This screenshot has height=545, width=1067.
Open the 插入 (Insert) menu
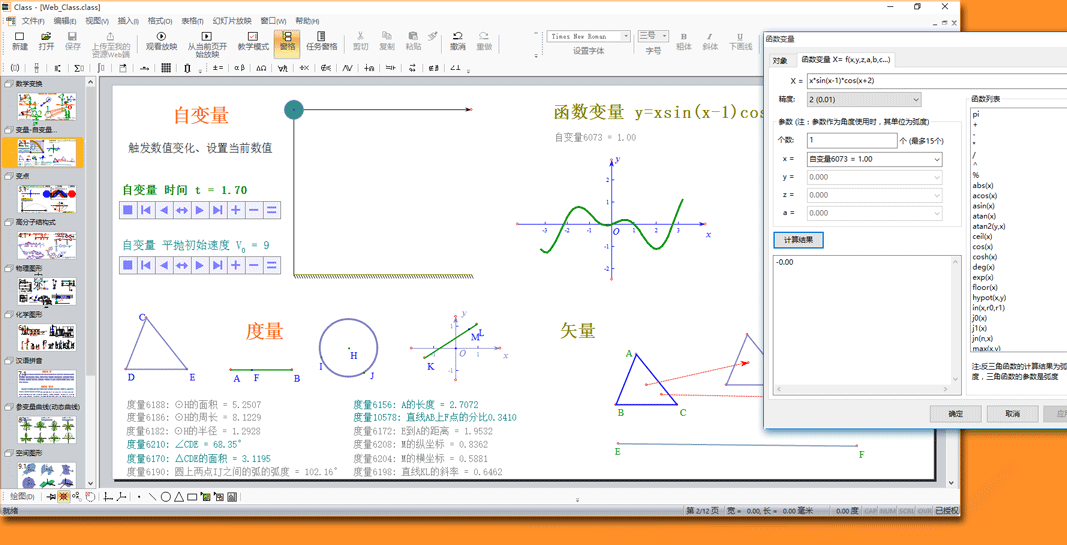pyautogui.click(x=128, y=20)
